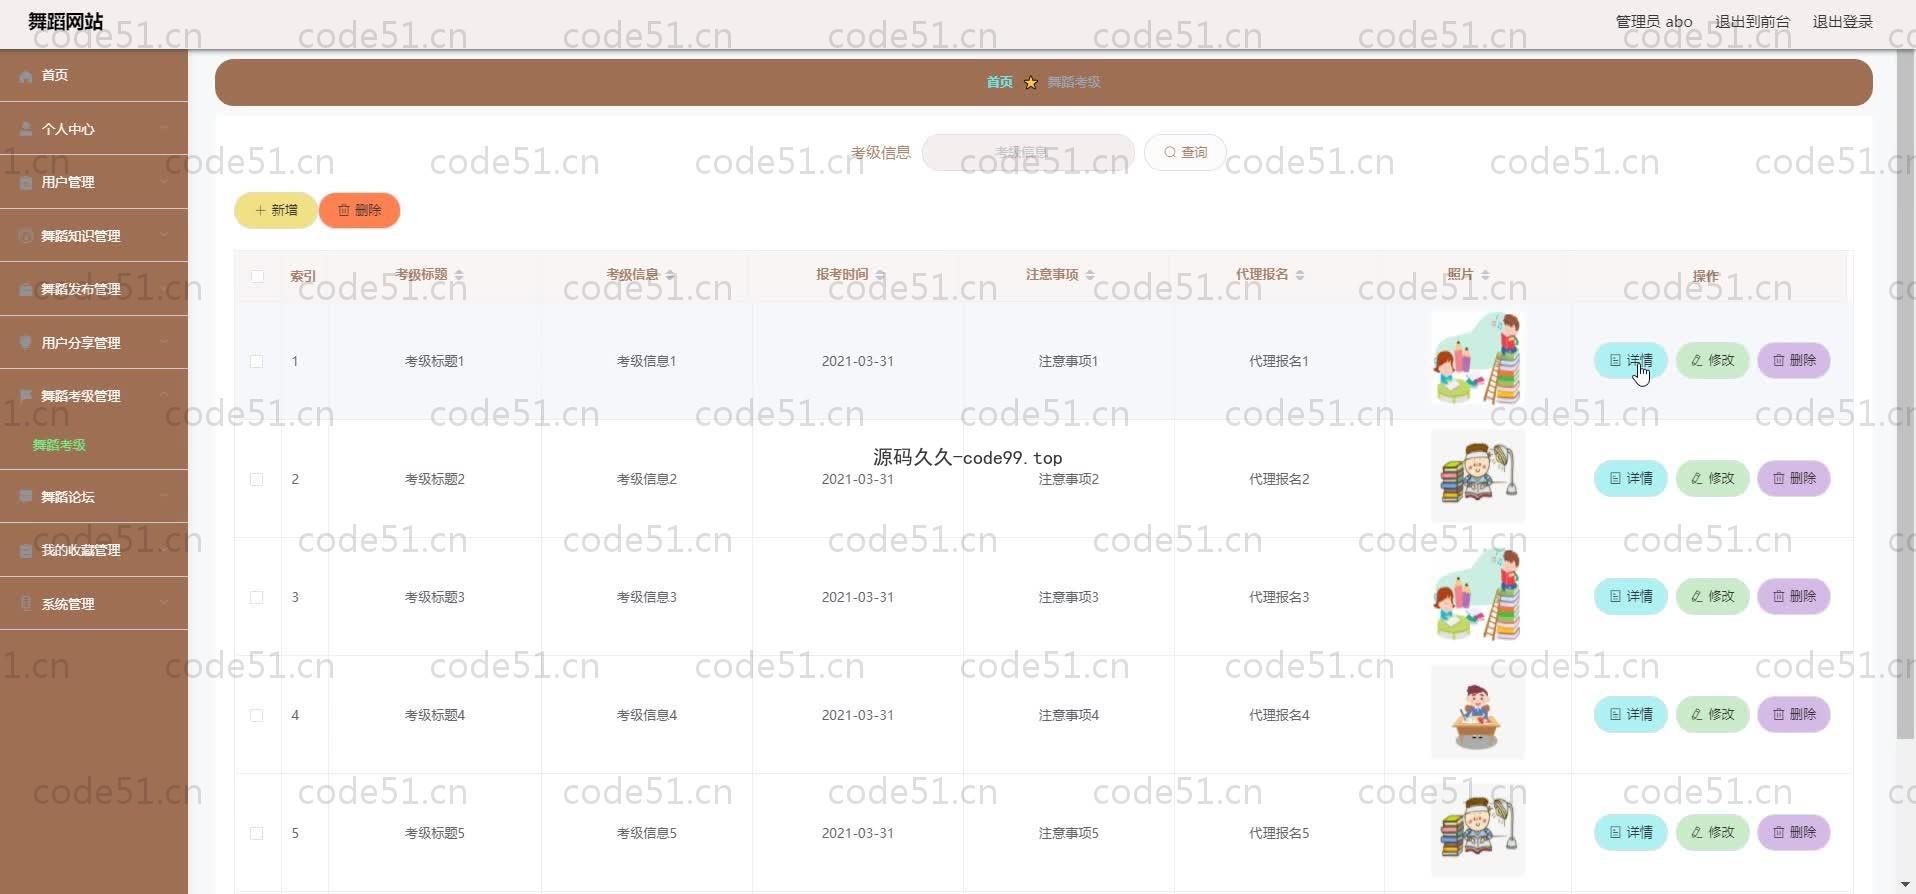Screen dimensions: 1916x894
Task: Click the icon beside 舞蹈发布管理
Action: tap(26, 289)
